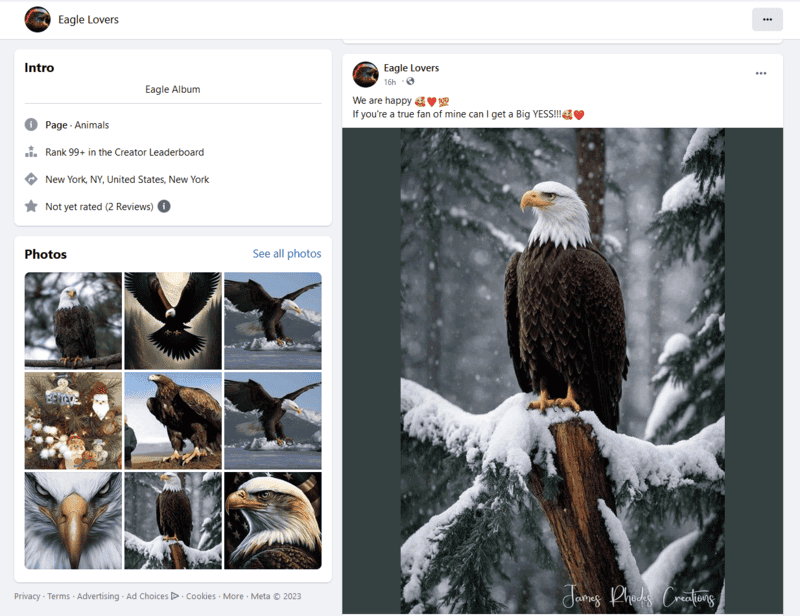Image resolution: width=800 pixels, height=616 pixels.
Task: Click the Animals category text
Action: click(92, 125)
